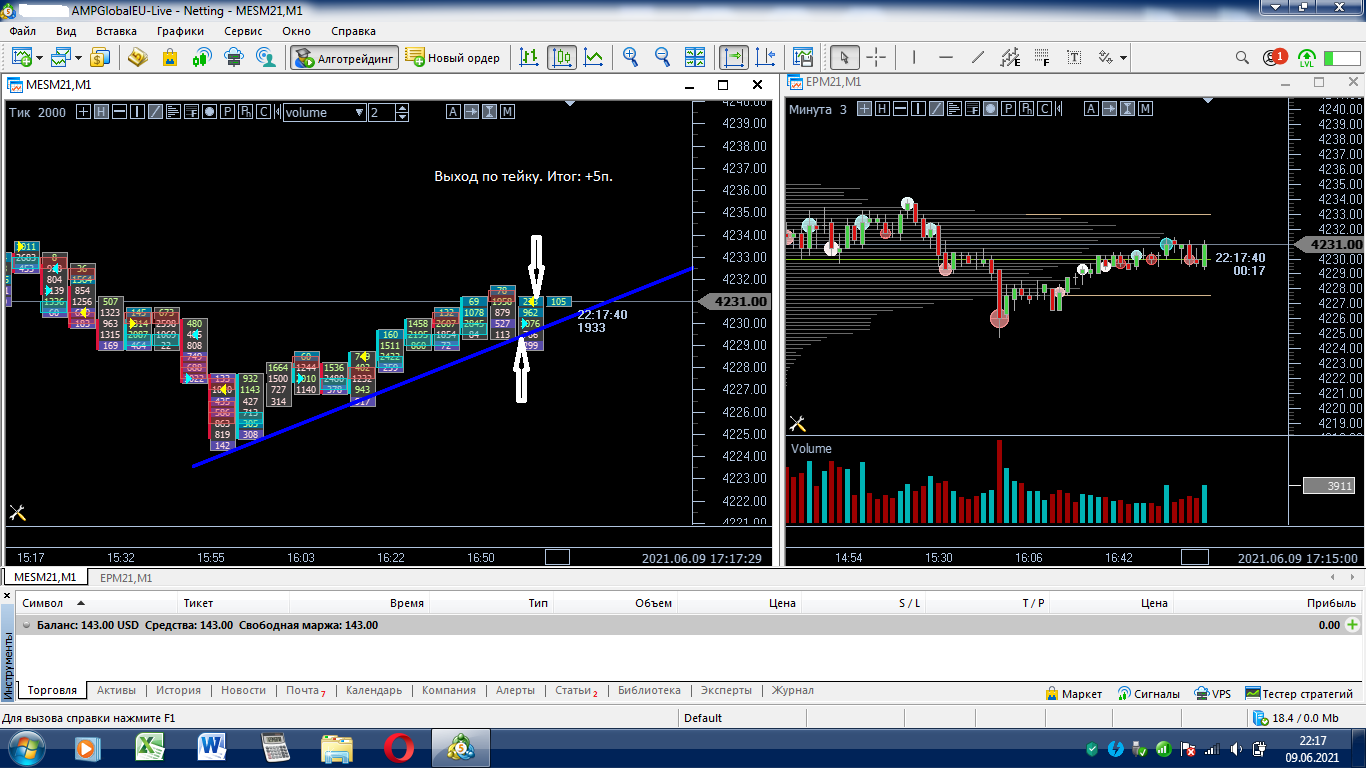Click the green plus button in the balance row
The width and height of the screenshot is (1366, 768).
(1354, 625)
